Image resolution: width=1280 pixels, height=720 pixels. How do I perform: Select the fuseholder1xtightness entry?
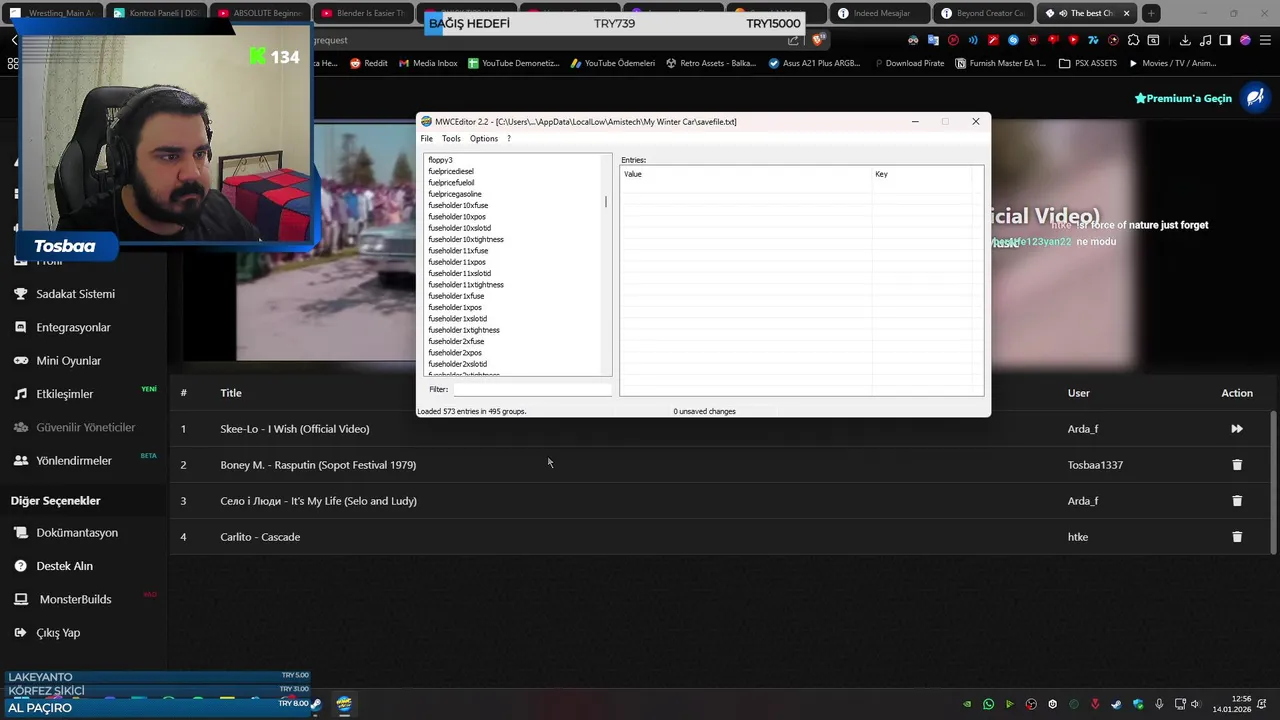(464, 330)
